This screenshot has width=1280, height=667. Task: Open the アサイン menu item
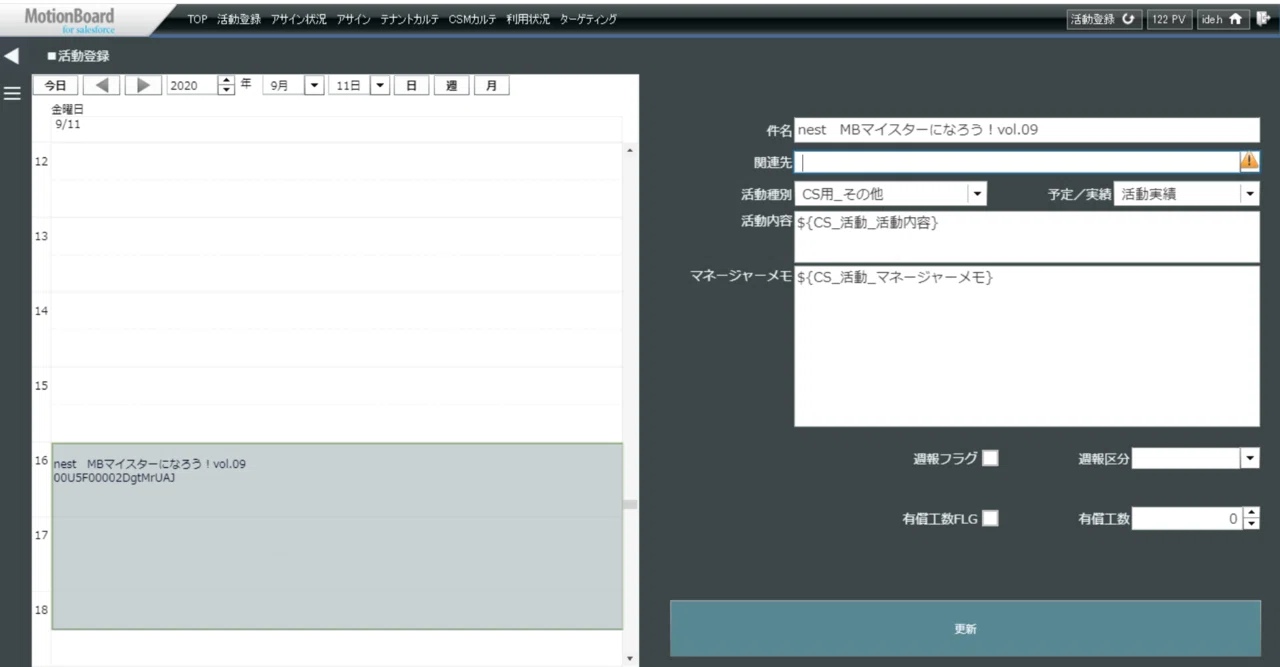(355, 19)
